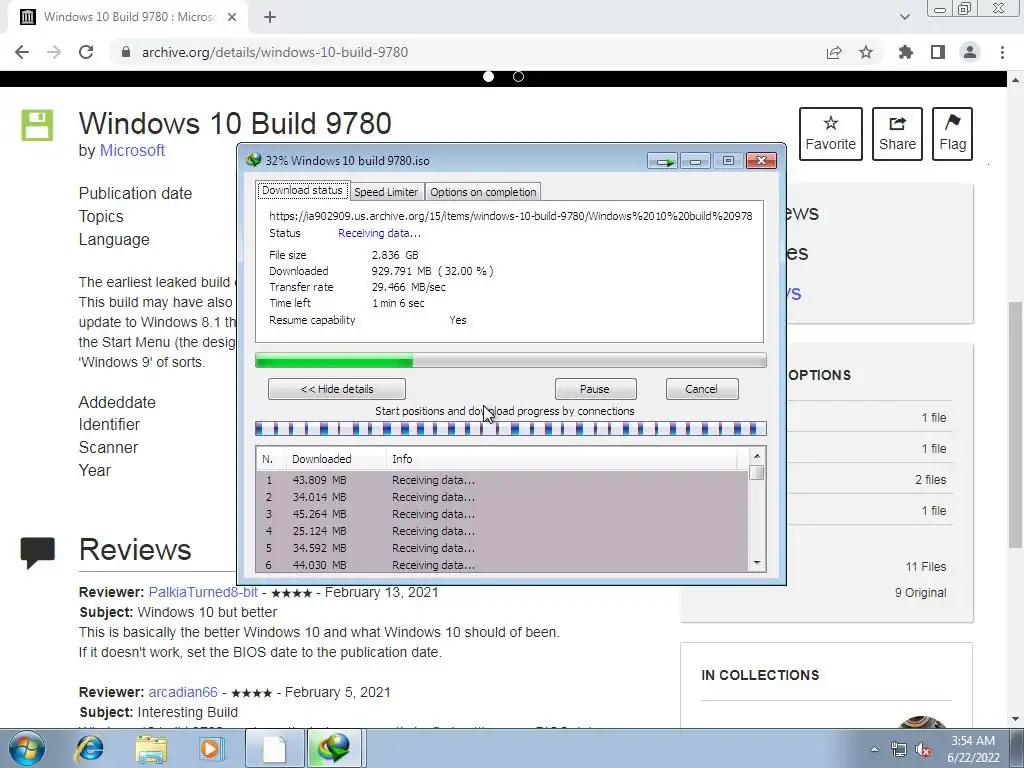Image resolution: width=1024 pixels, height=768 pixels.
Task: Open reviewer PalkiaTurned8-bit profile
Action: click(x=203, y=592)
